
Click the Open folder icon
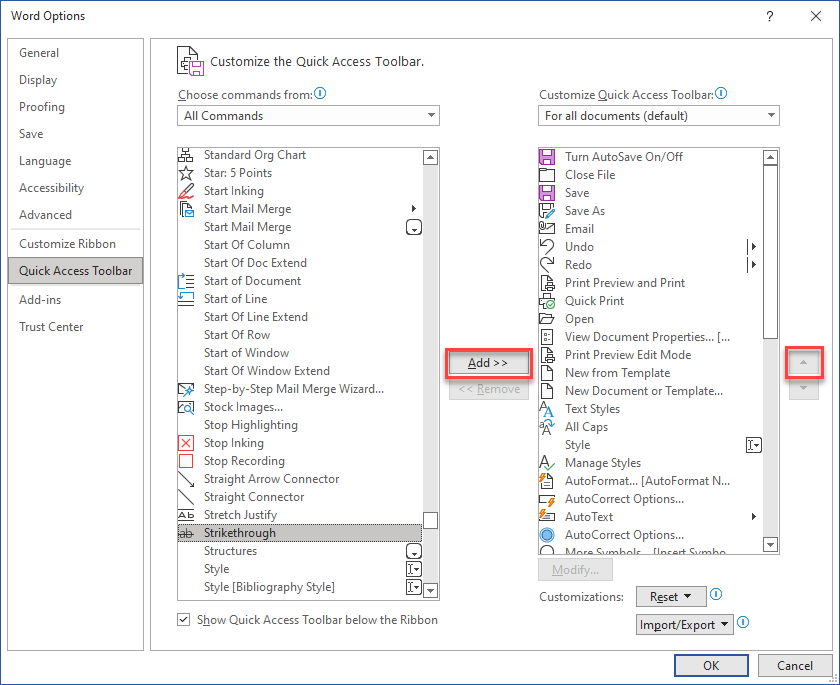(547, 319)
